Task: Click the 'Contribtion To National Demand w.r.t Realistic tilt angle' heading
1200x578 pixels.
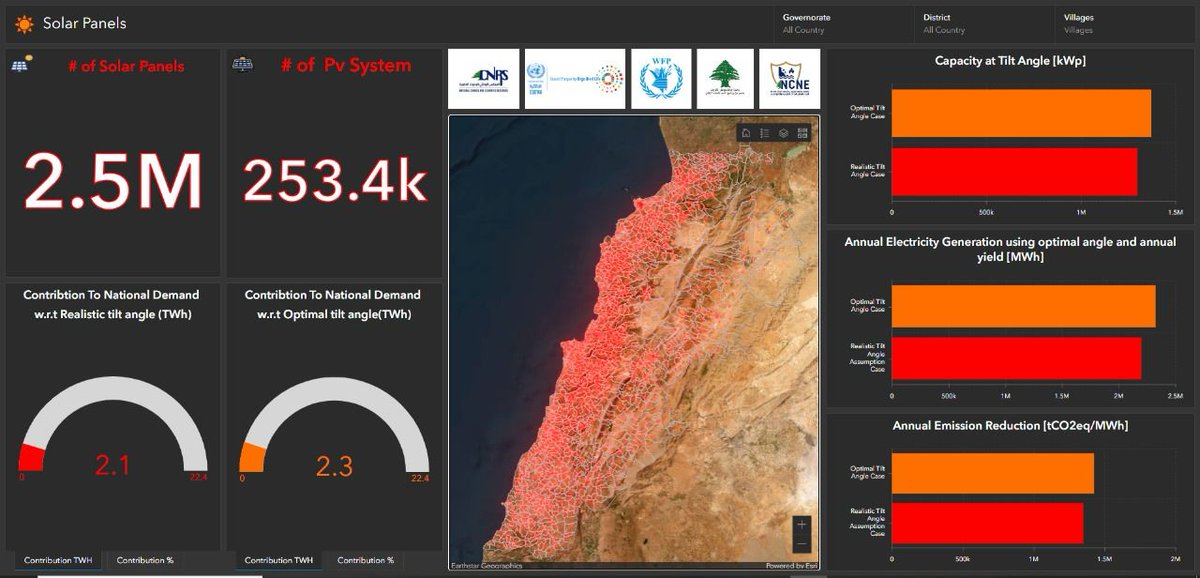Action: pyautogui.click(x=112, y=304)
